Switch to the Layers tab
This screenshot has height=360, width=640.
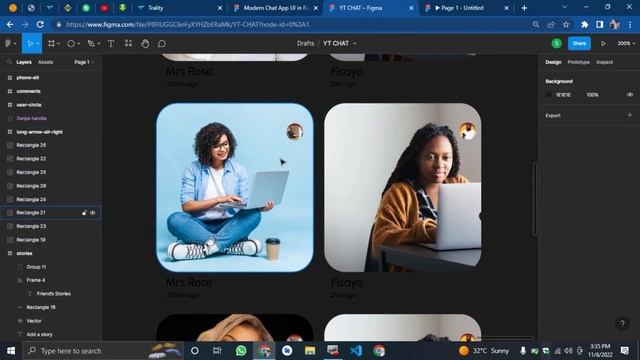[x=24, y=62]
